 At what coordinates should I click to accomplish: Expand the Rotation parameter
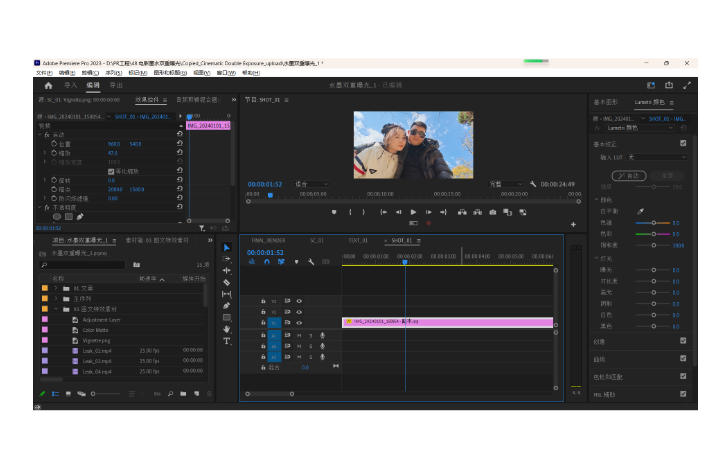click(45, 180)
